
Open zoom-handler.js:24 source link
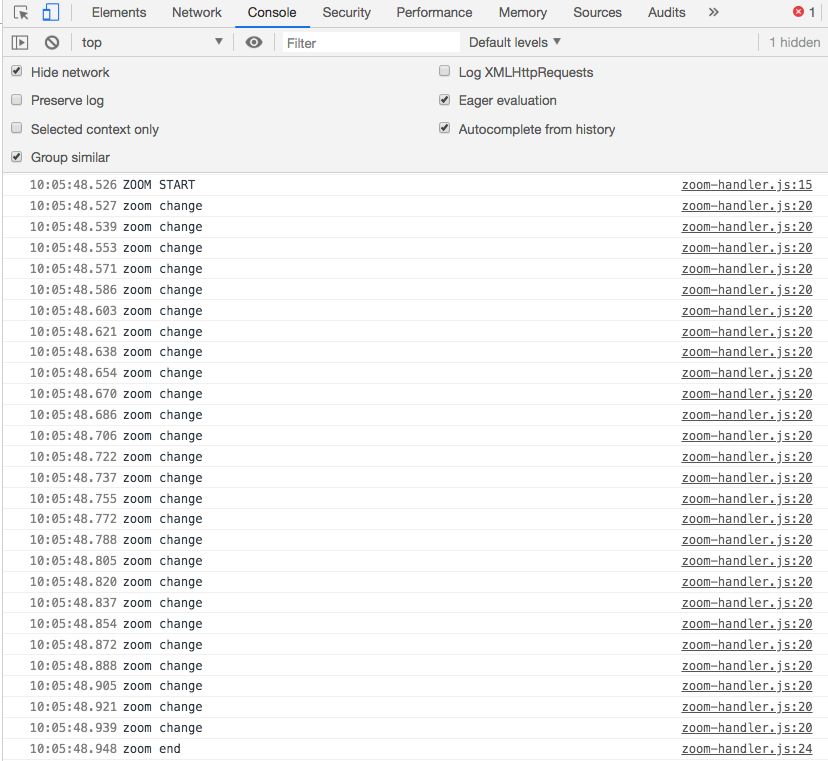(x=747, y=749)
